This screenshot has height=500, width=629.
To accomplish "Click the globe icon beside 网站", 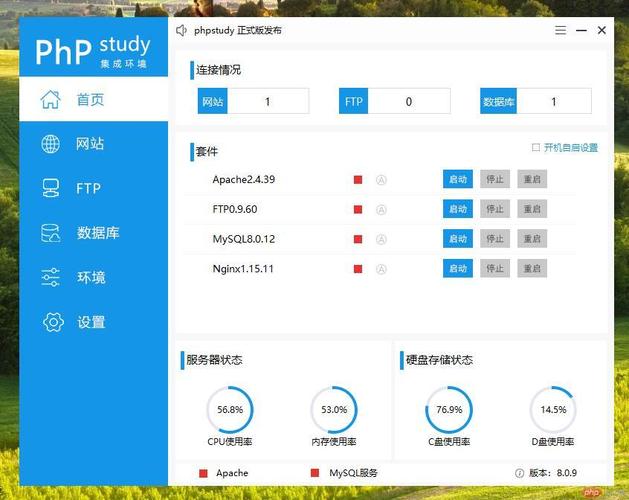I will [51, 144].
